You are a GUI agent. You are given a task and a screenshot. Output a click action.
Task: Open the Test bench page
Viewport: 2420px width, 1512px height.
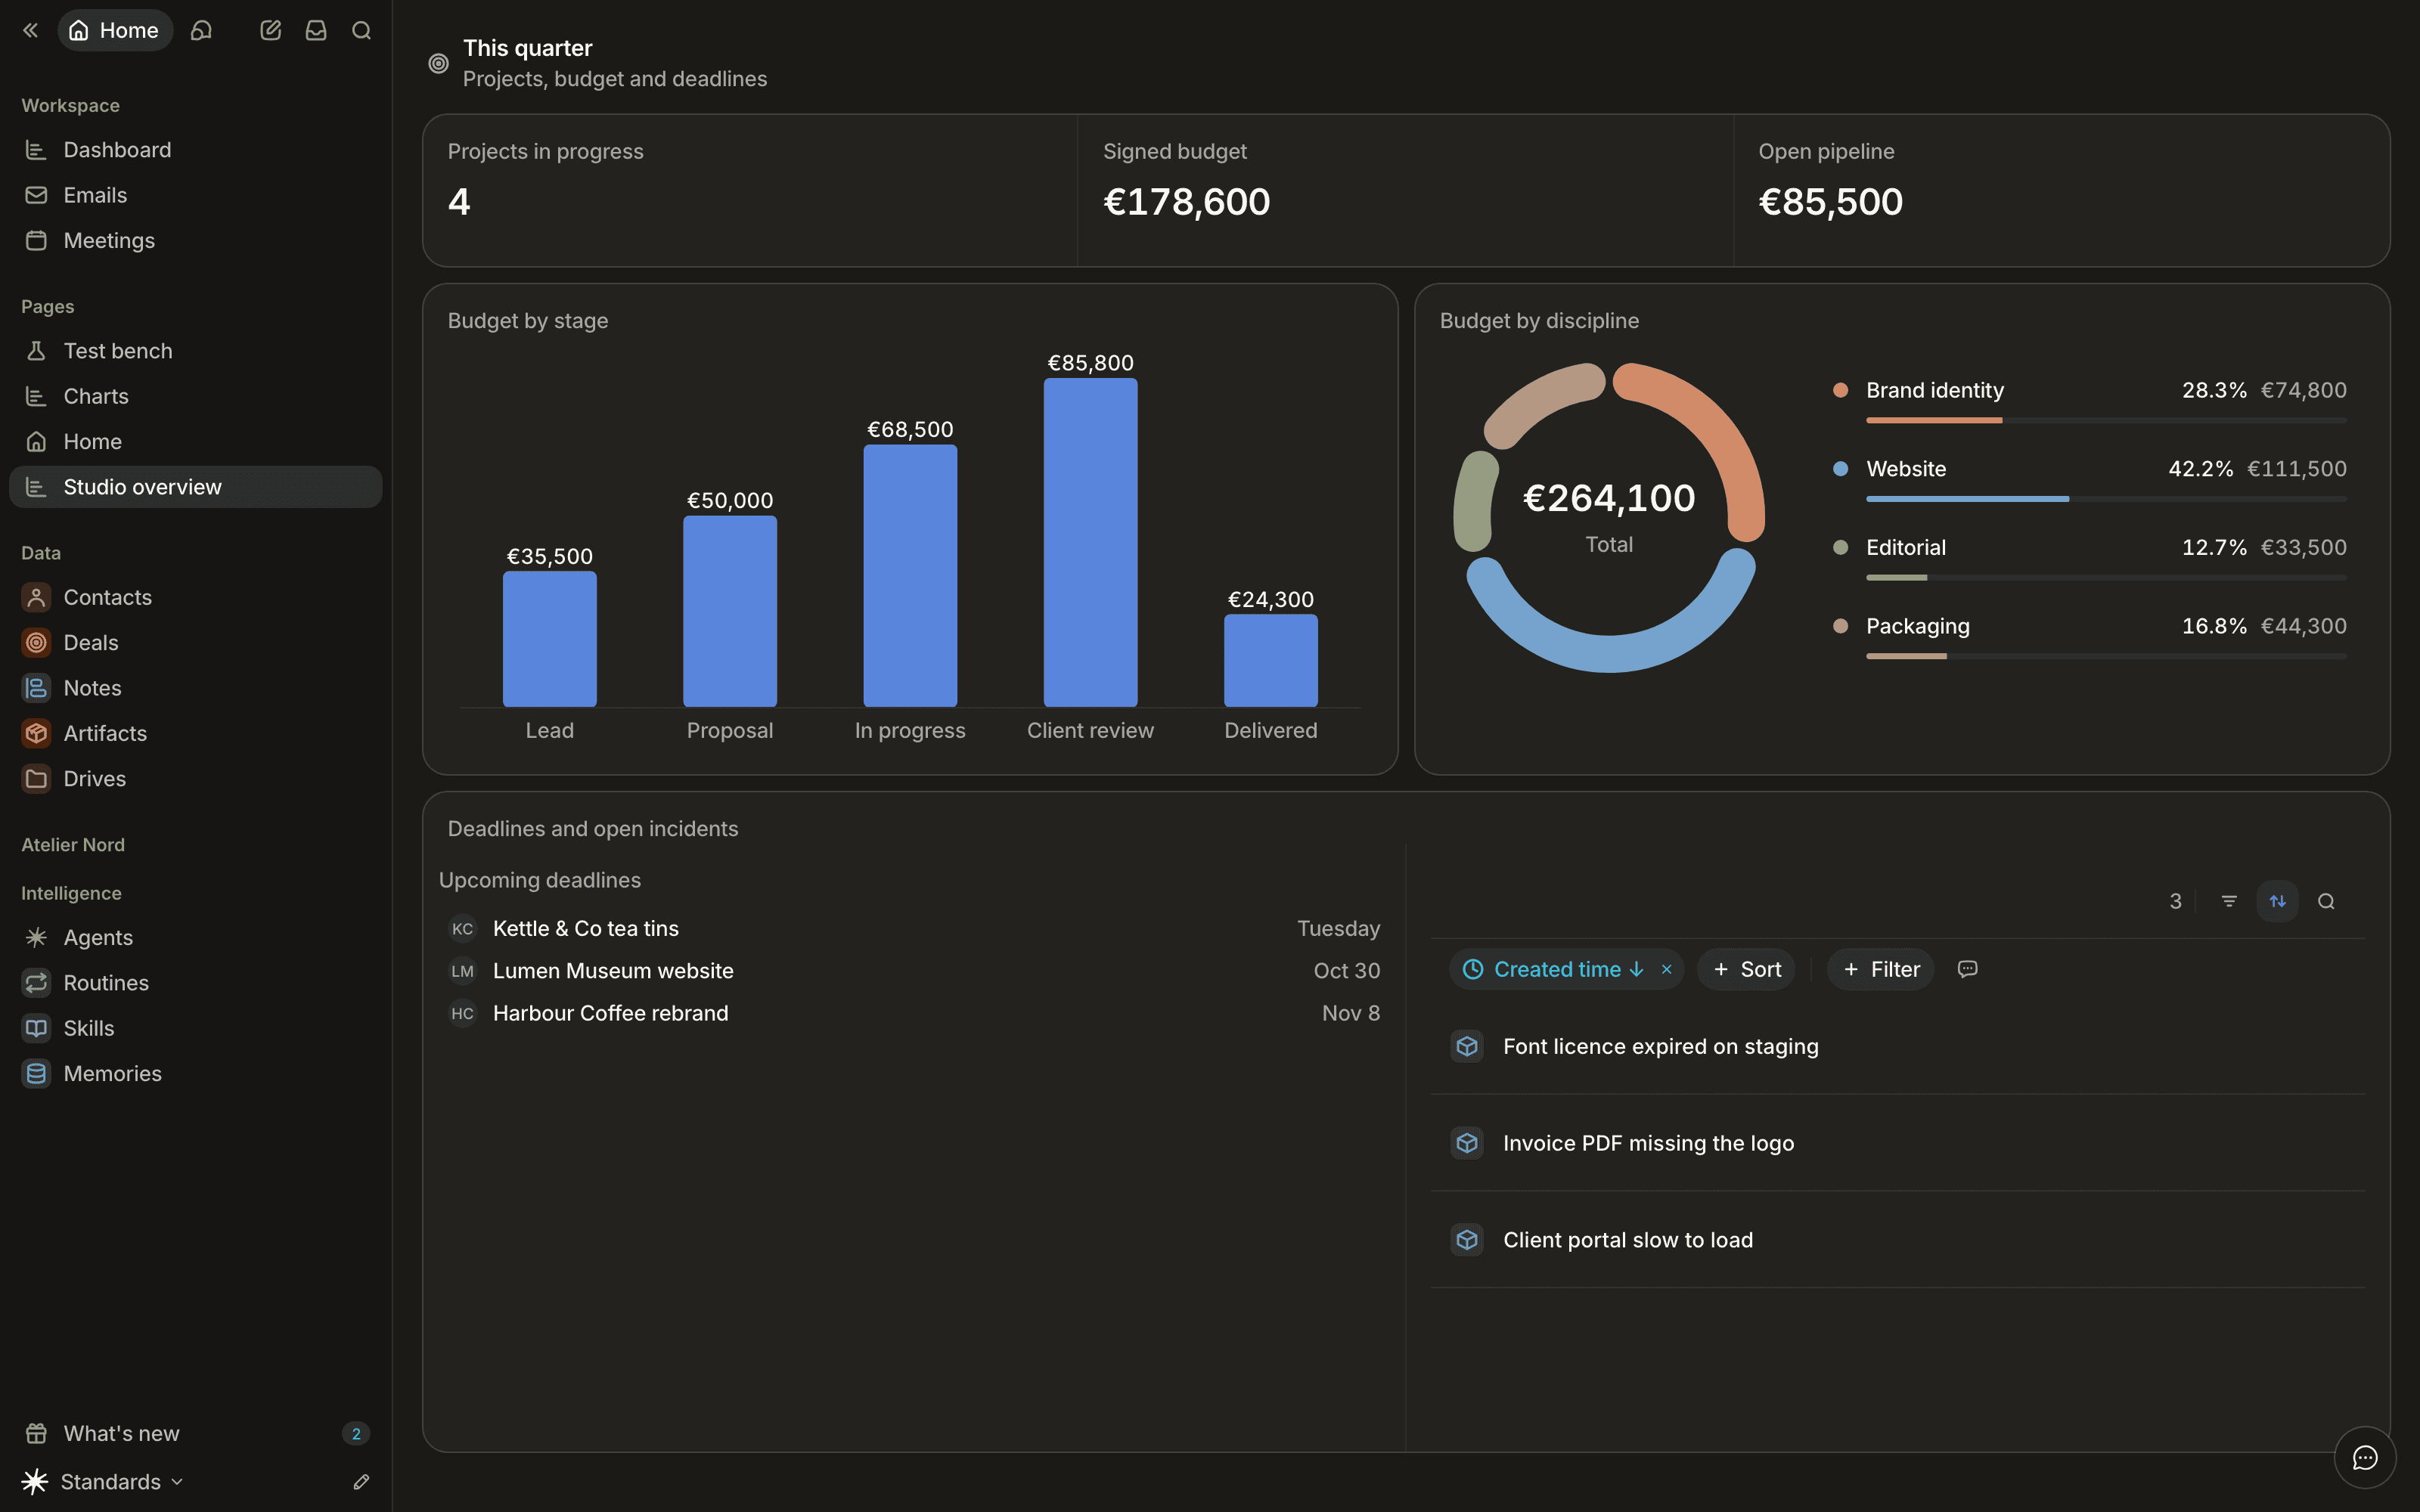196,351
